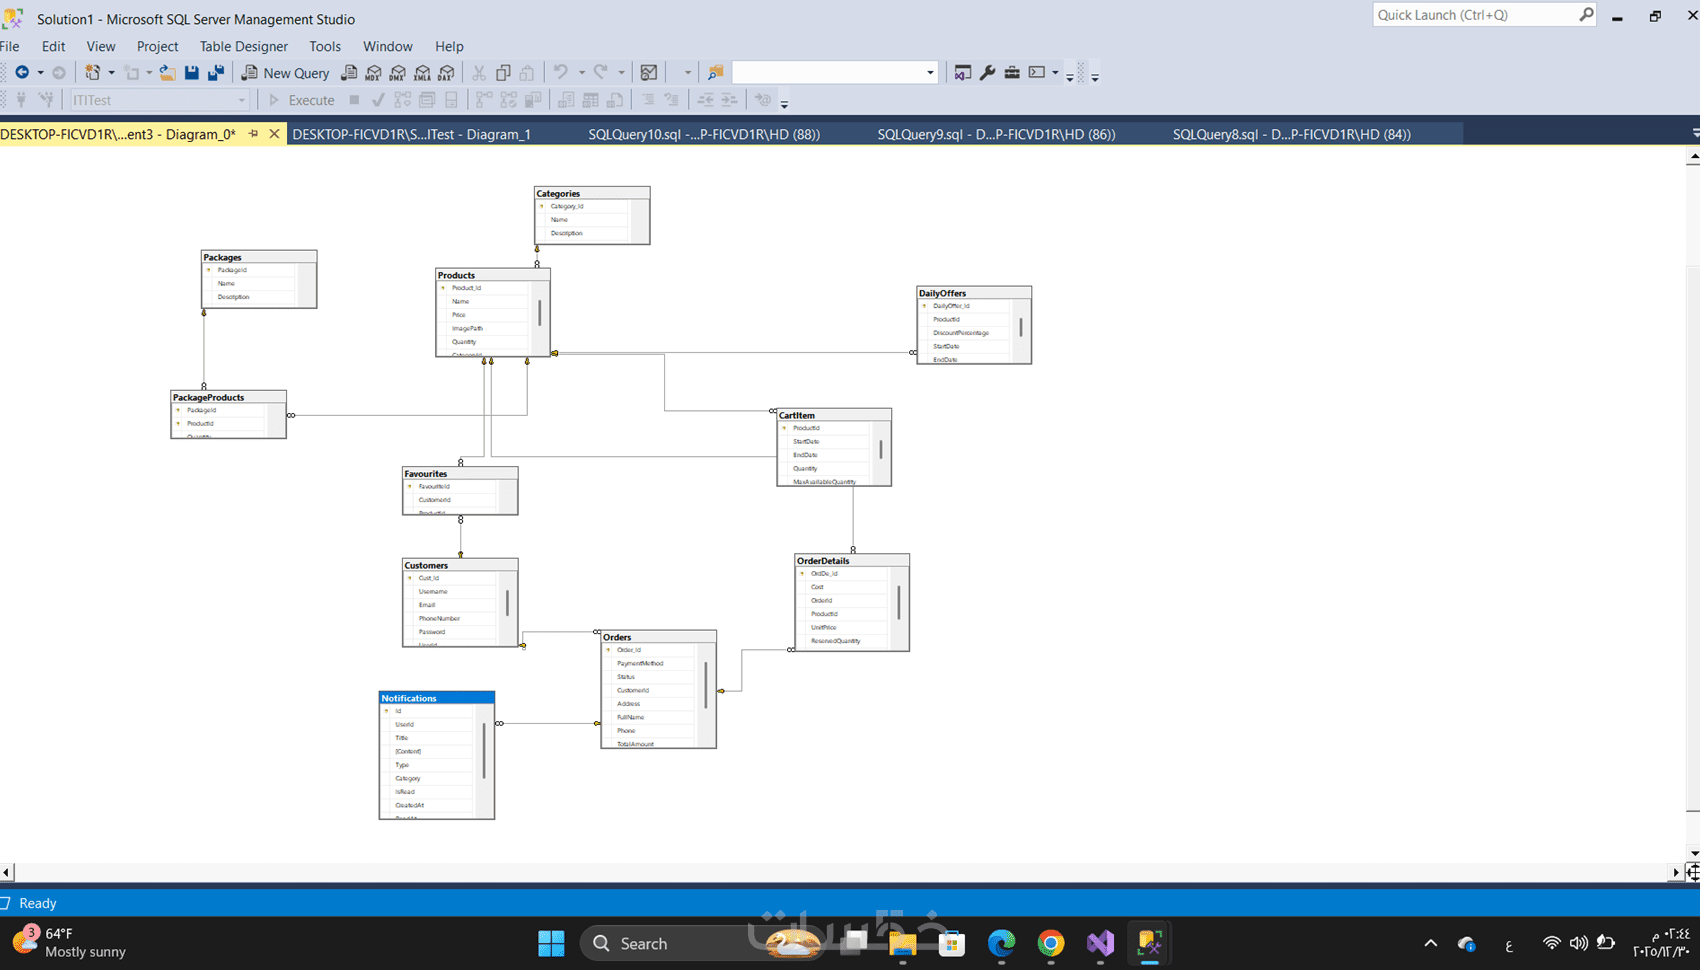Click the Toolbox icon in toolbar

[1012, 72]
